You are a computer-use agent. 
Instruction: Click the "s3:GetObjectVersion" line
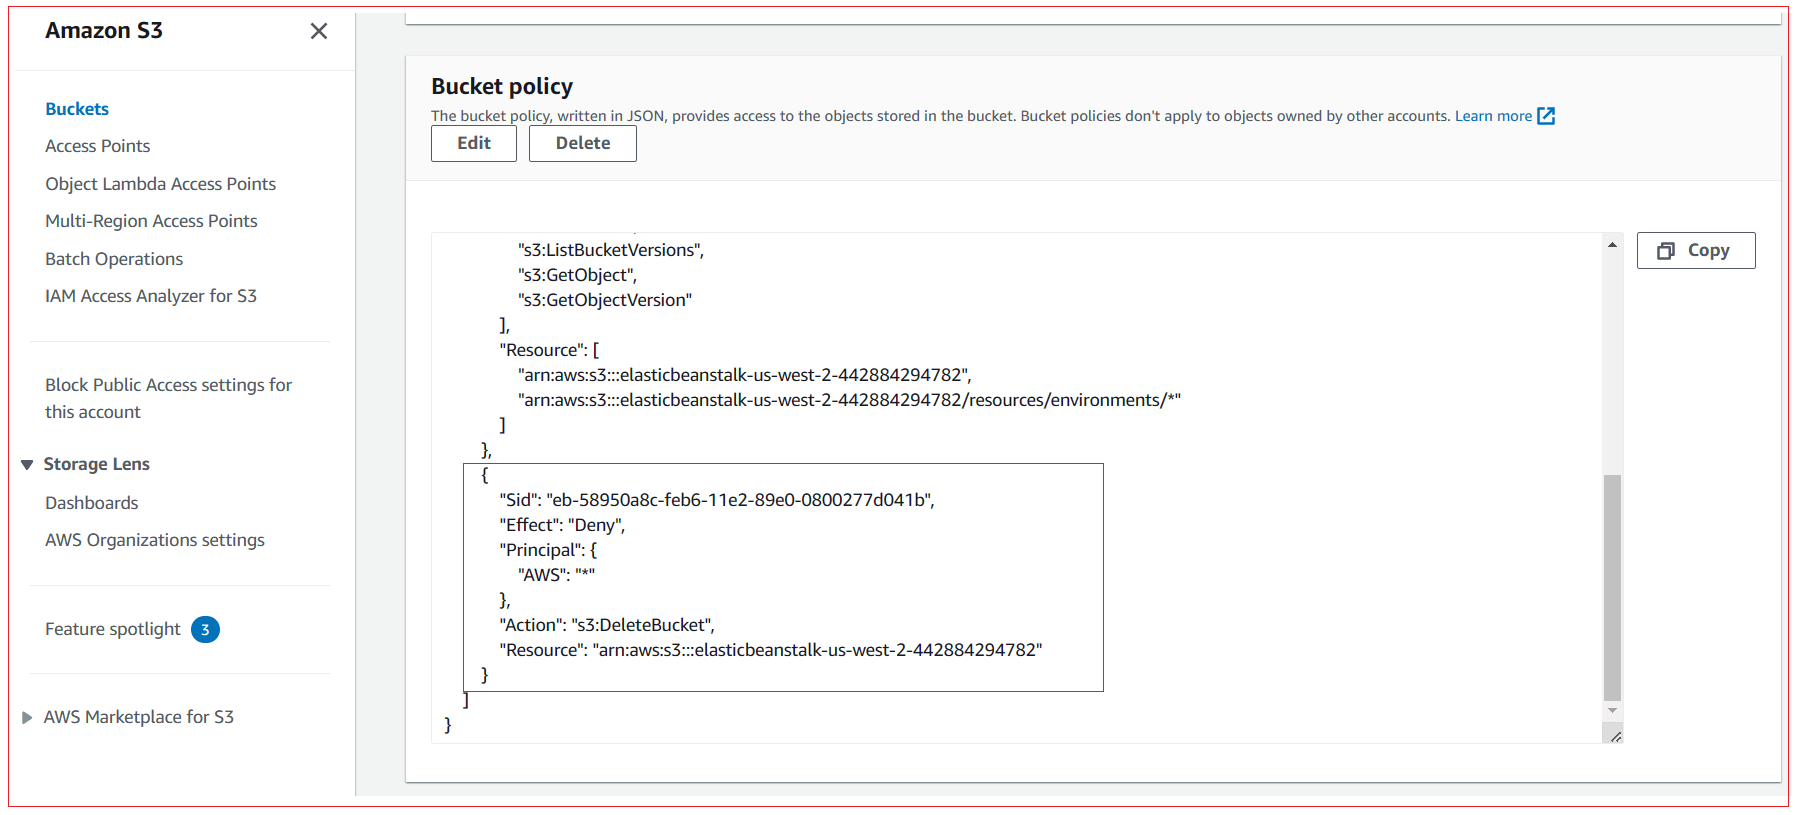pyautogui.click(x=605, y=300)
